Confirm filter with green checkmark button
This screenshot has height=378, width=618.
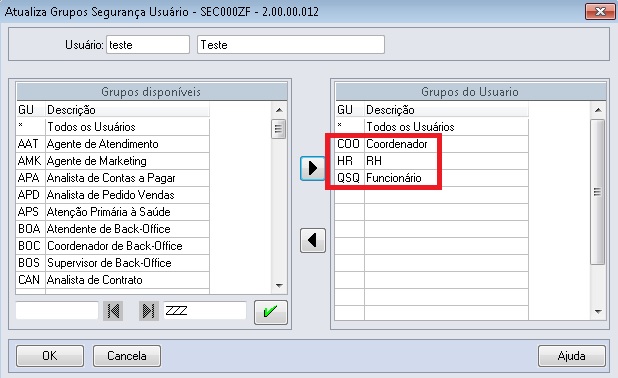tap(271, 312)
